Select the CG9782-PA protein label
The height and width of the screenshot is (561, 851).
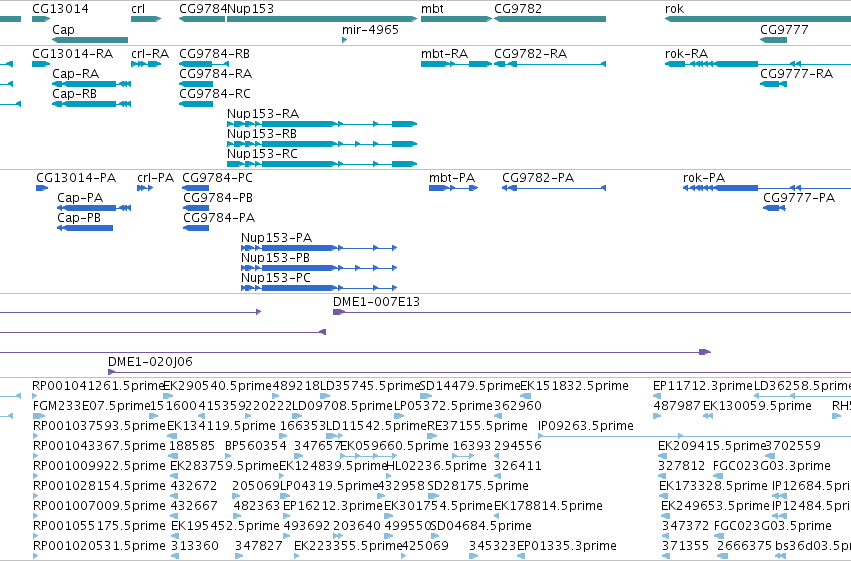click(538, 178)
